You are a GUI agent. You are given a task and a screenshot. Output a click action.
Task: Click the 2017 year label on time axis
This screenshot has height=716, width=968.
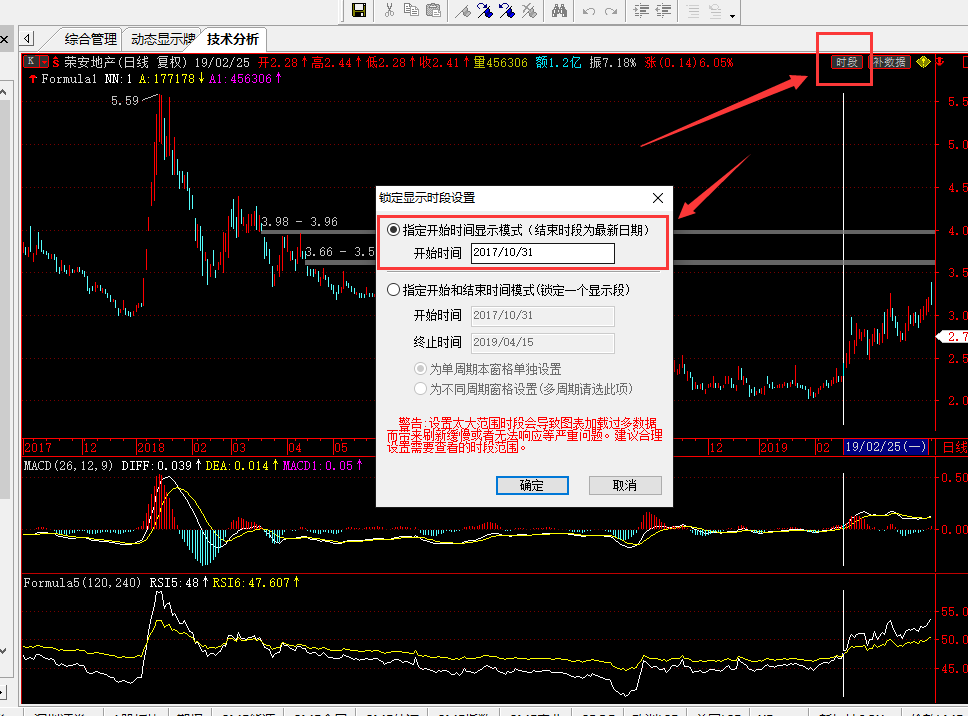point(38,448)
